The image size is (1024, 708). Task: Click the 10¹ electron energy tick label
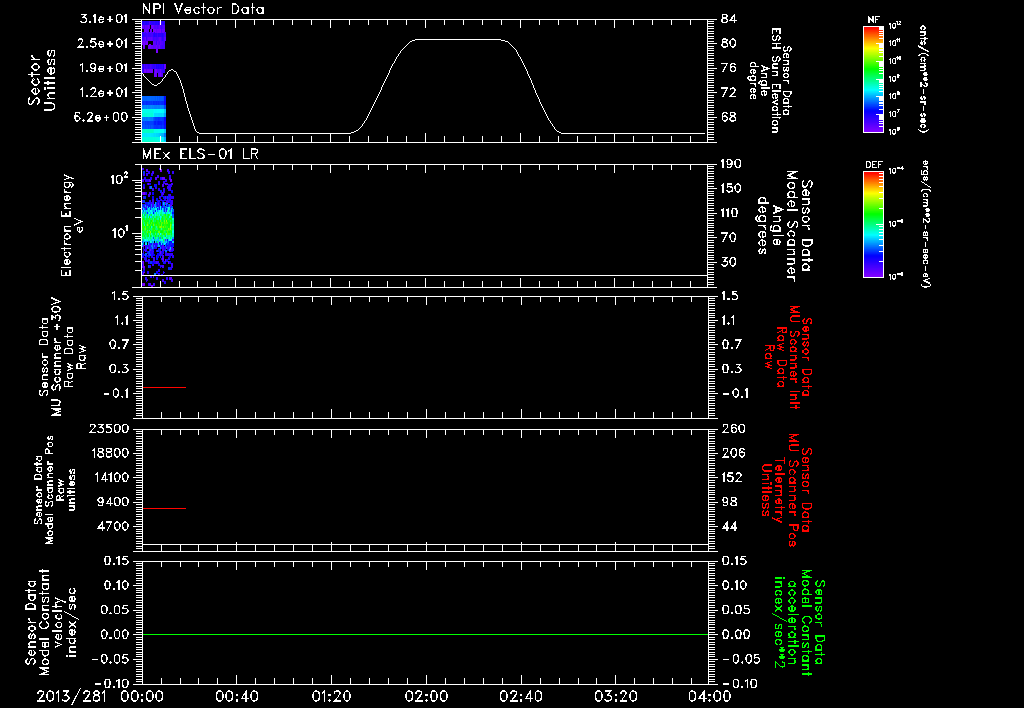point(118,233)
